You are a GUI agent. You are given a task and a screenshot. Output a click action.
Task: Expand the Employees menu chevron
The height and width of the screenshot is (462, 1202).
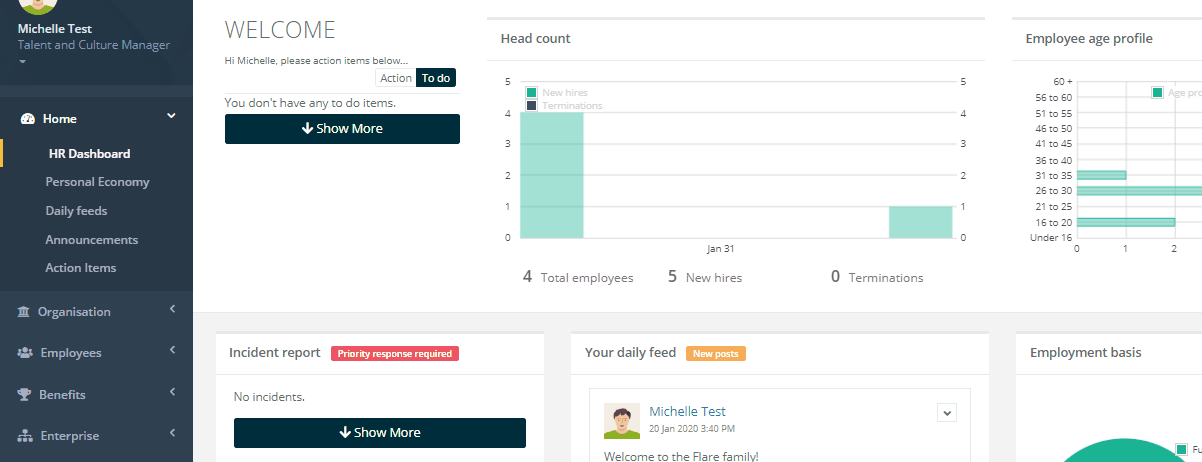[172, 350]
